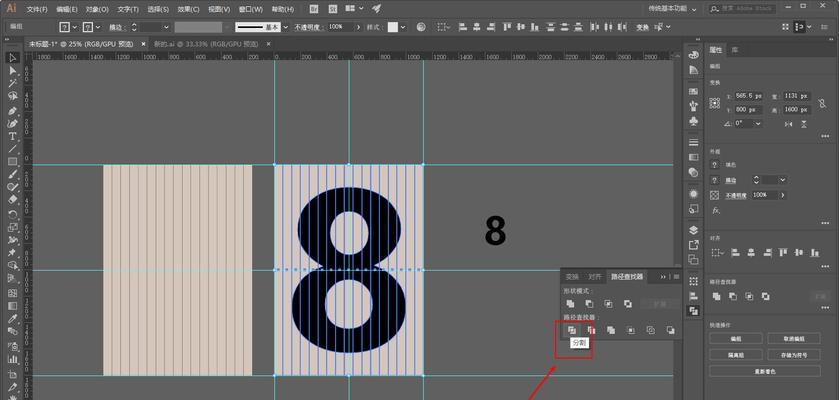Switch to the second document tab at 33.33%
This screenshot has height=400, width=839.
point(206,44)
